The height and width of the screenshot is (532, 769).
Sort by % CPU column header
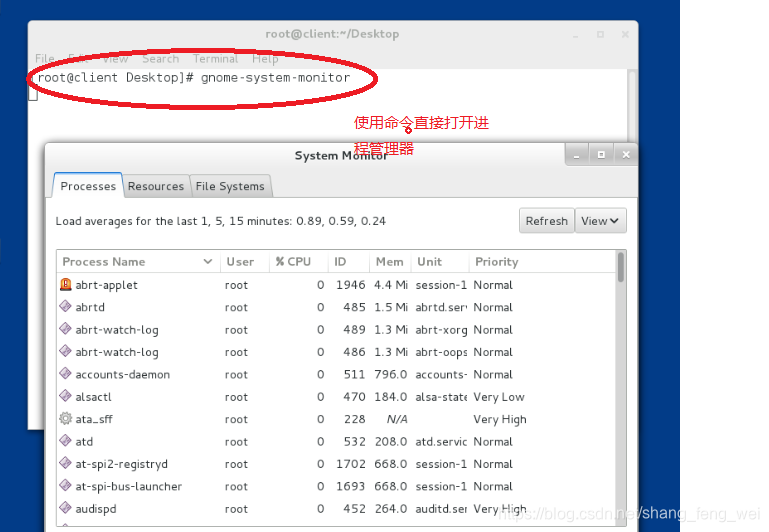(x=299, y=262)
